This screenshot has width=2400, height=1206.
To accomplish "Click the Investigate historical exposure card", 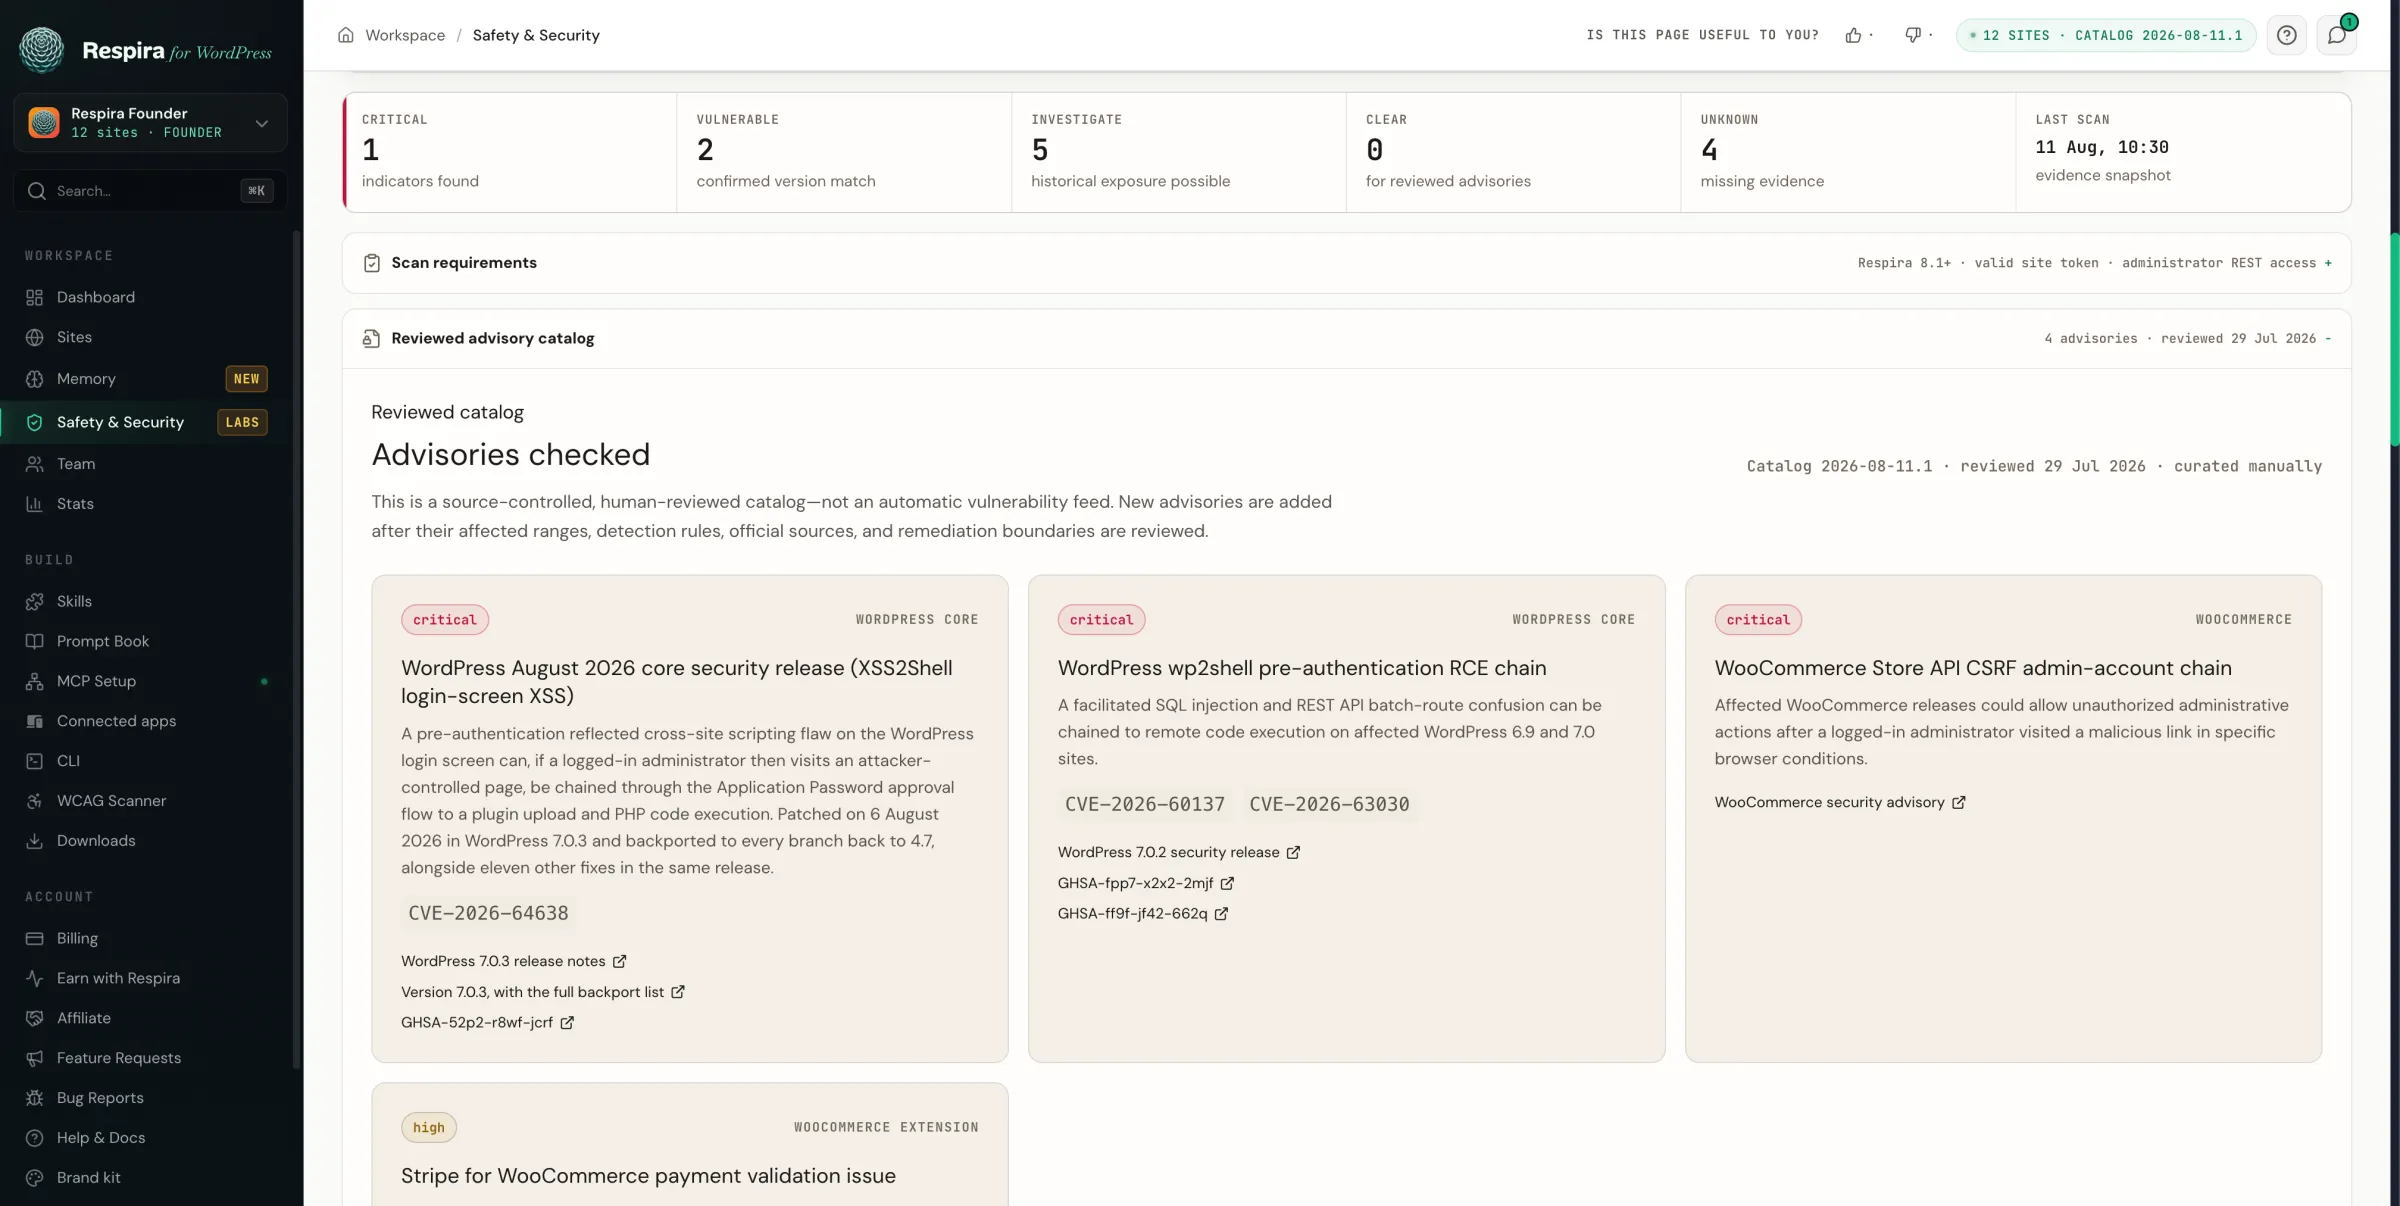I will click(x=1179, y=152).
